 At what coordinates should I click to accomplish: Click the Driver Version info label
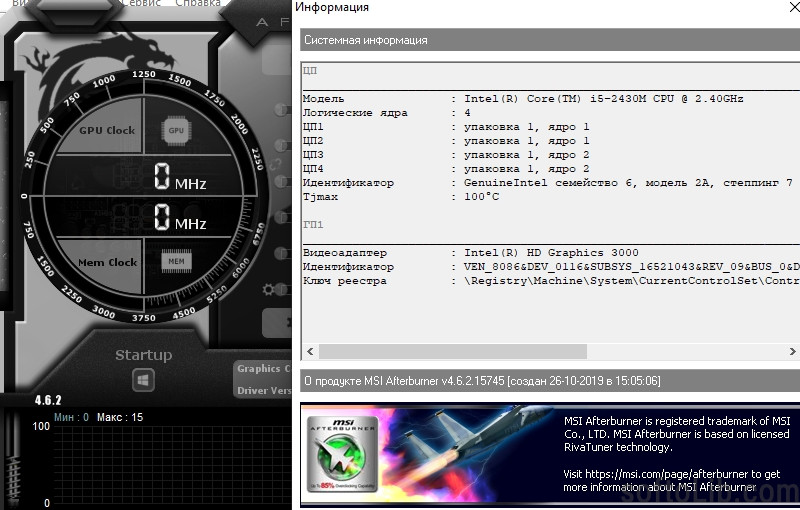263,390
